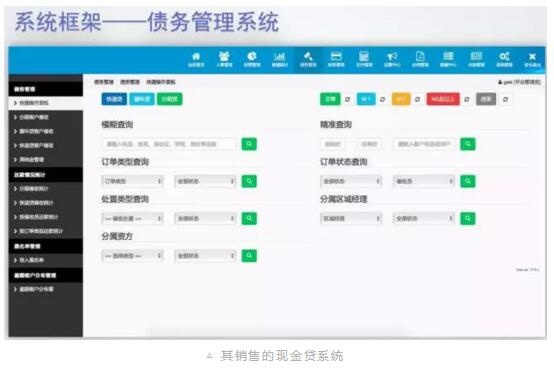Click search icon for 分属区域经理

(468, 218)
